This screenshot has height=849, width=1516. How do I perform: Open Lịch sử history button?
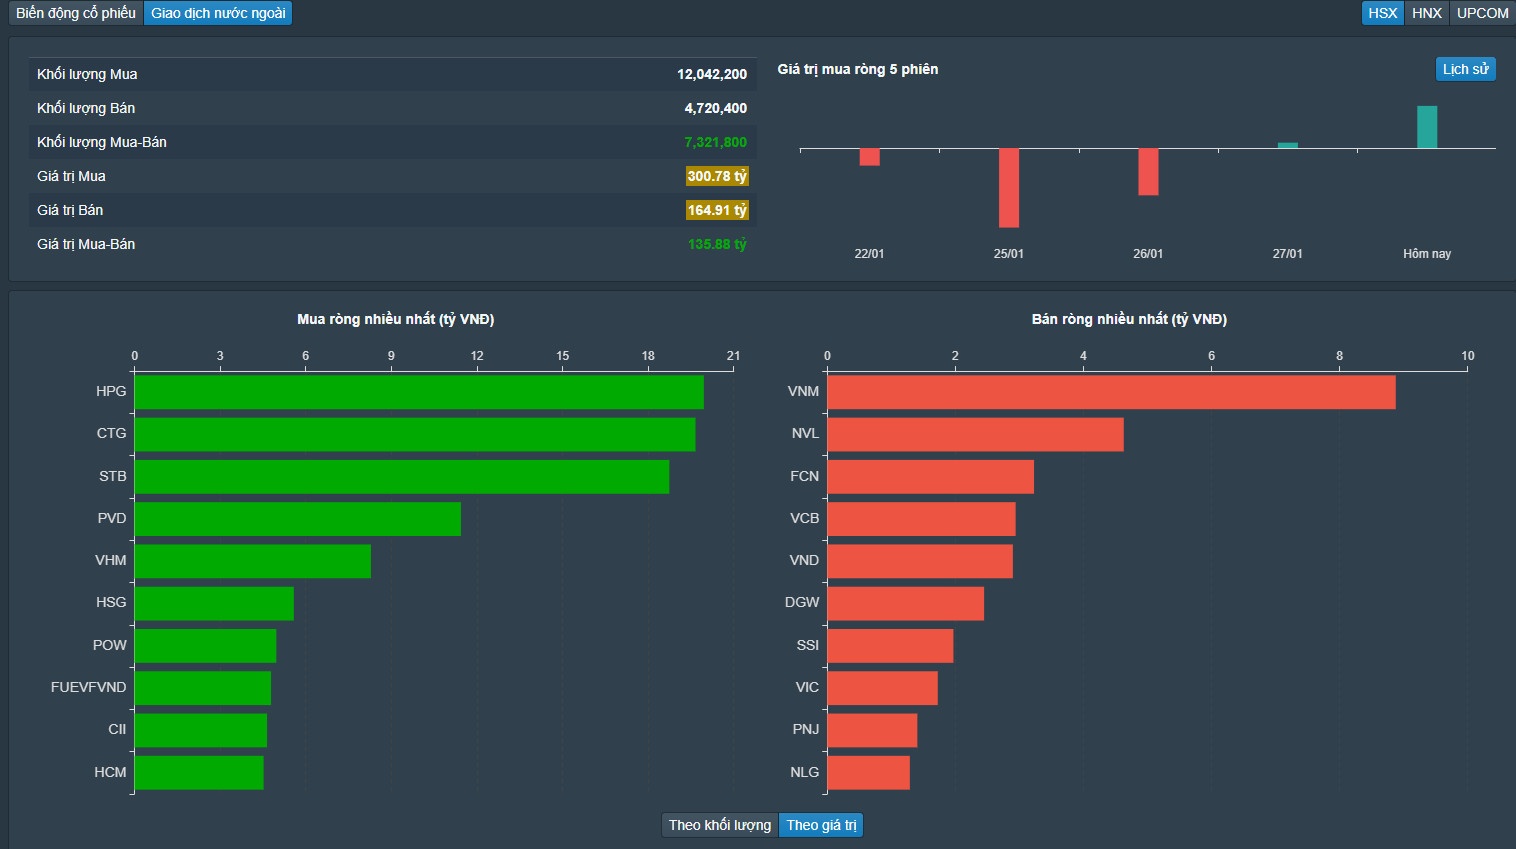(x=1465, y=69)
